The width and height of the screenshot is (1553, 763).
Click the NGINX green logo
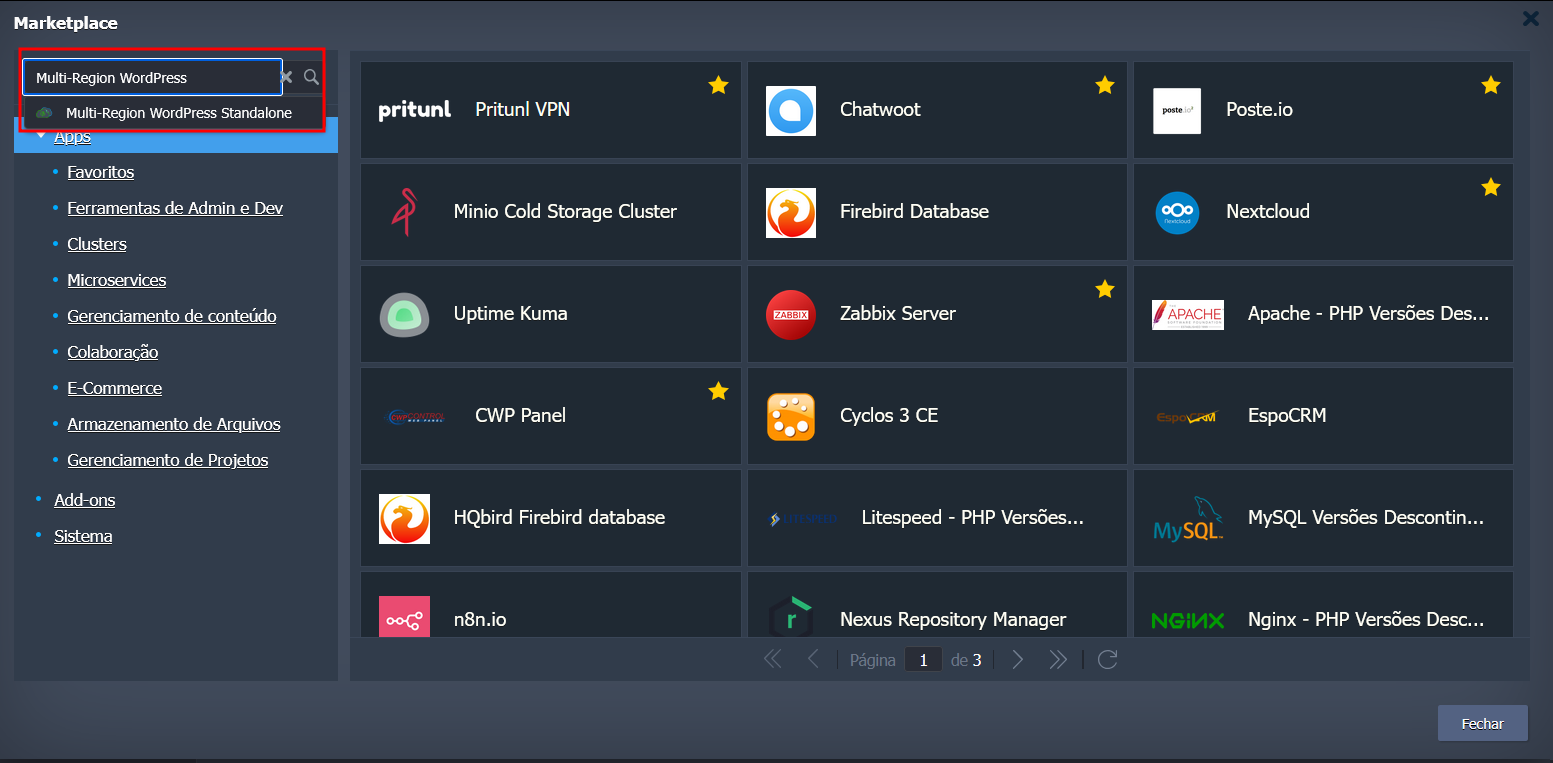1188,620
